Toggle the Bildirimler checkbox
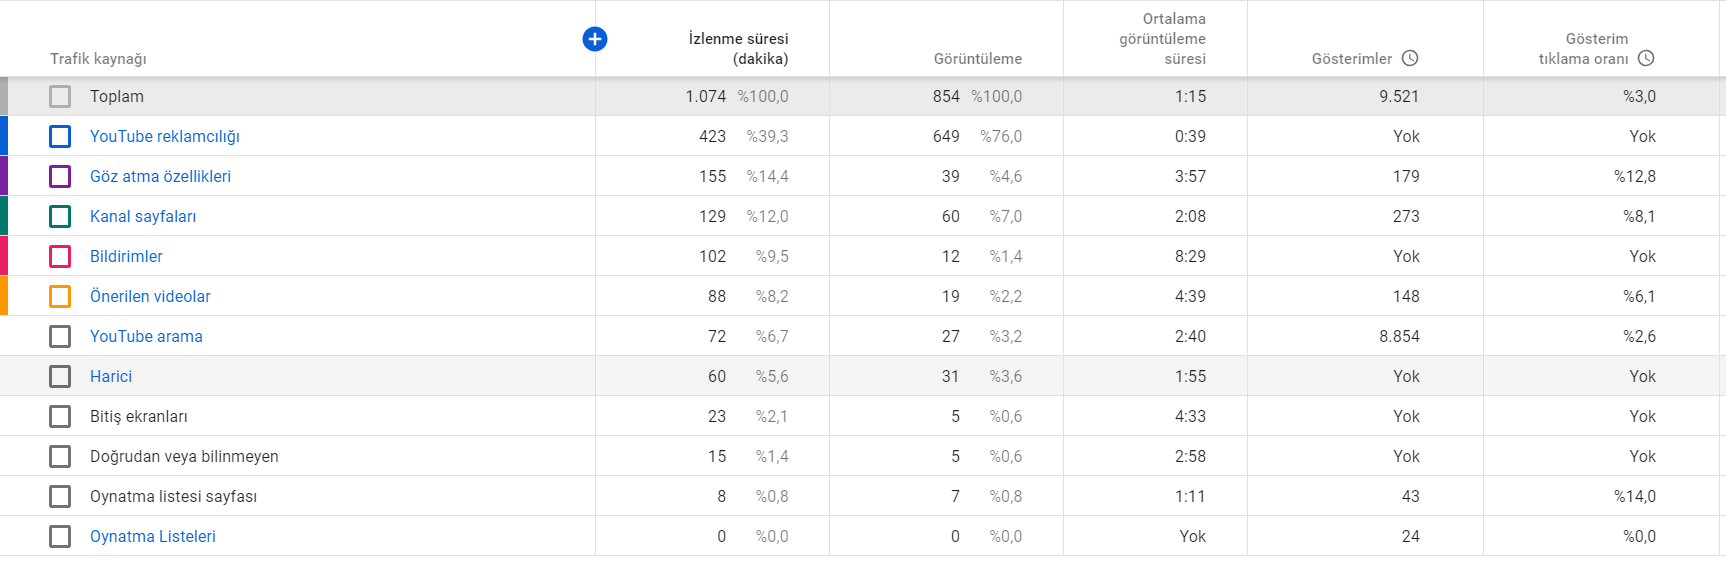 click(x=60, y=256)
